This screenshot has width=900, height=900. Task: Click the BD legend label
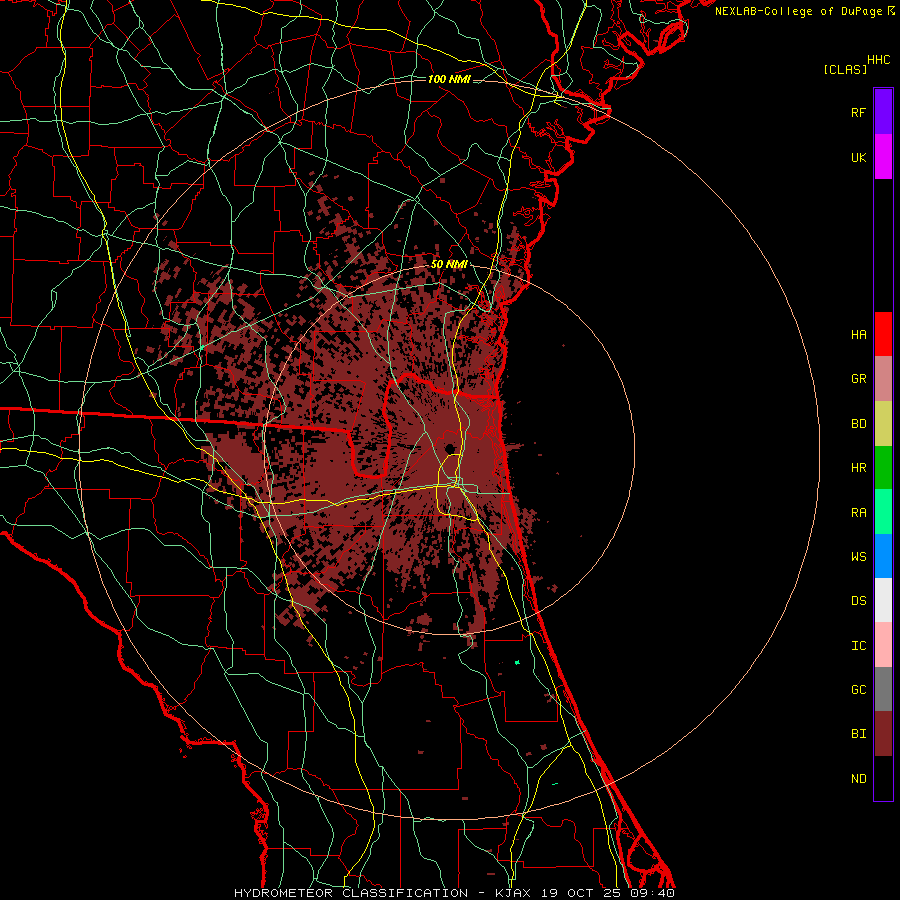point(859,424)
